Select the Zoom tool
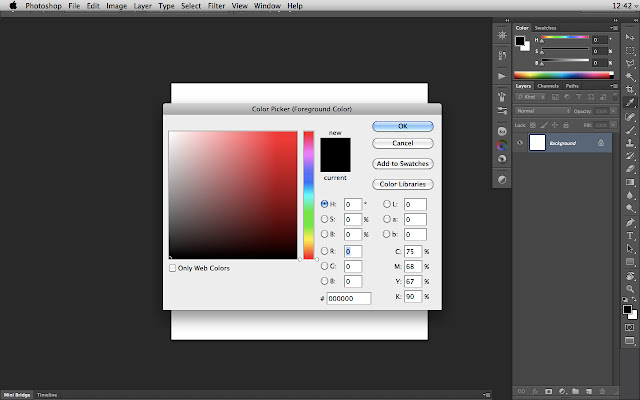 (x=630, y=289)
